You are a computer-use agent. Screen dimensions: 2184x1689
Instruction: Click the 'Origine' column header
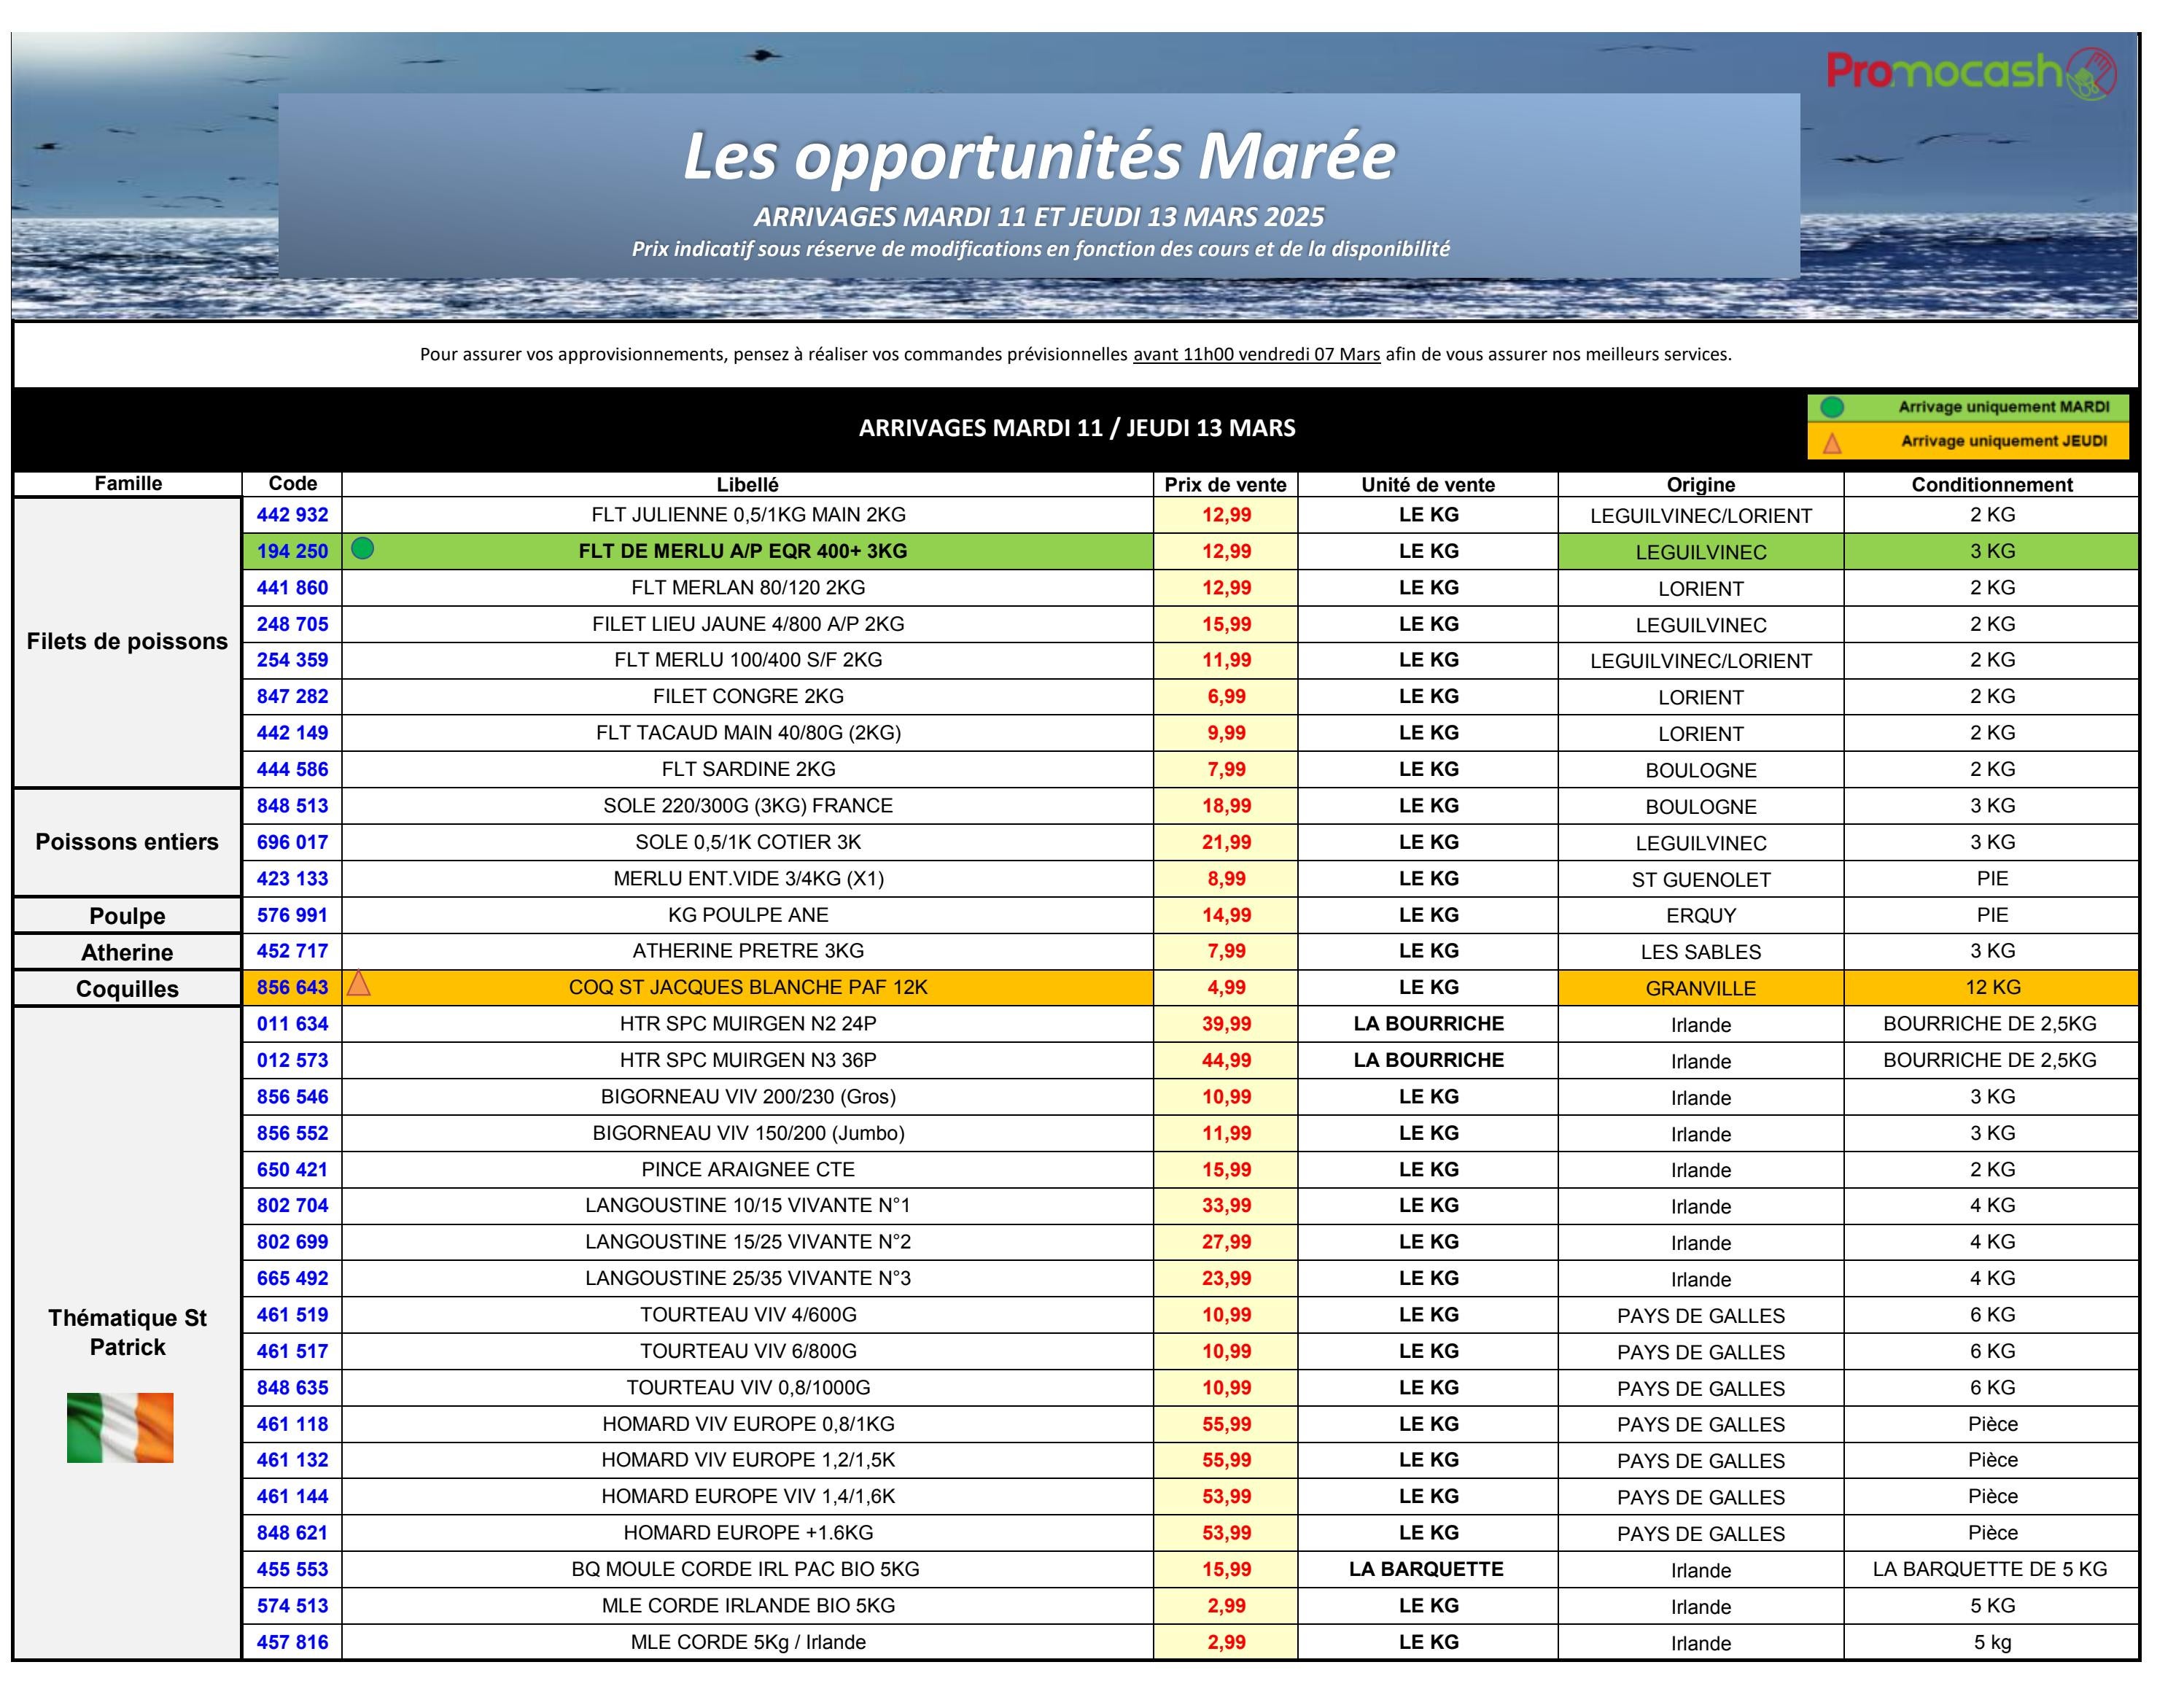(1701, 484)
